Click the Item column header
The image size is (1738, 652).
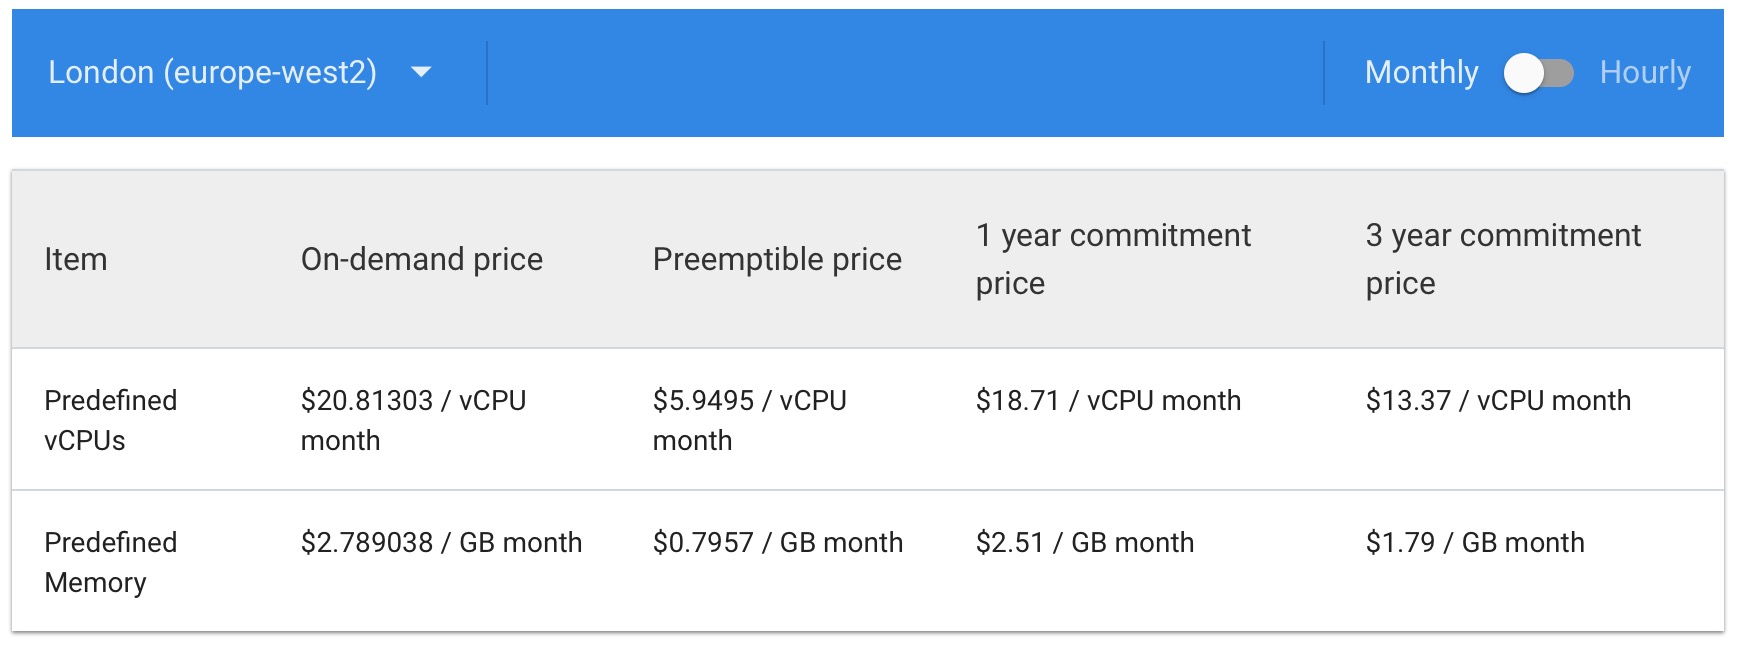(76, 259)
